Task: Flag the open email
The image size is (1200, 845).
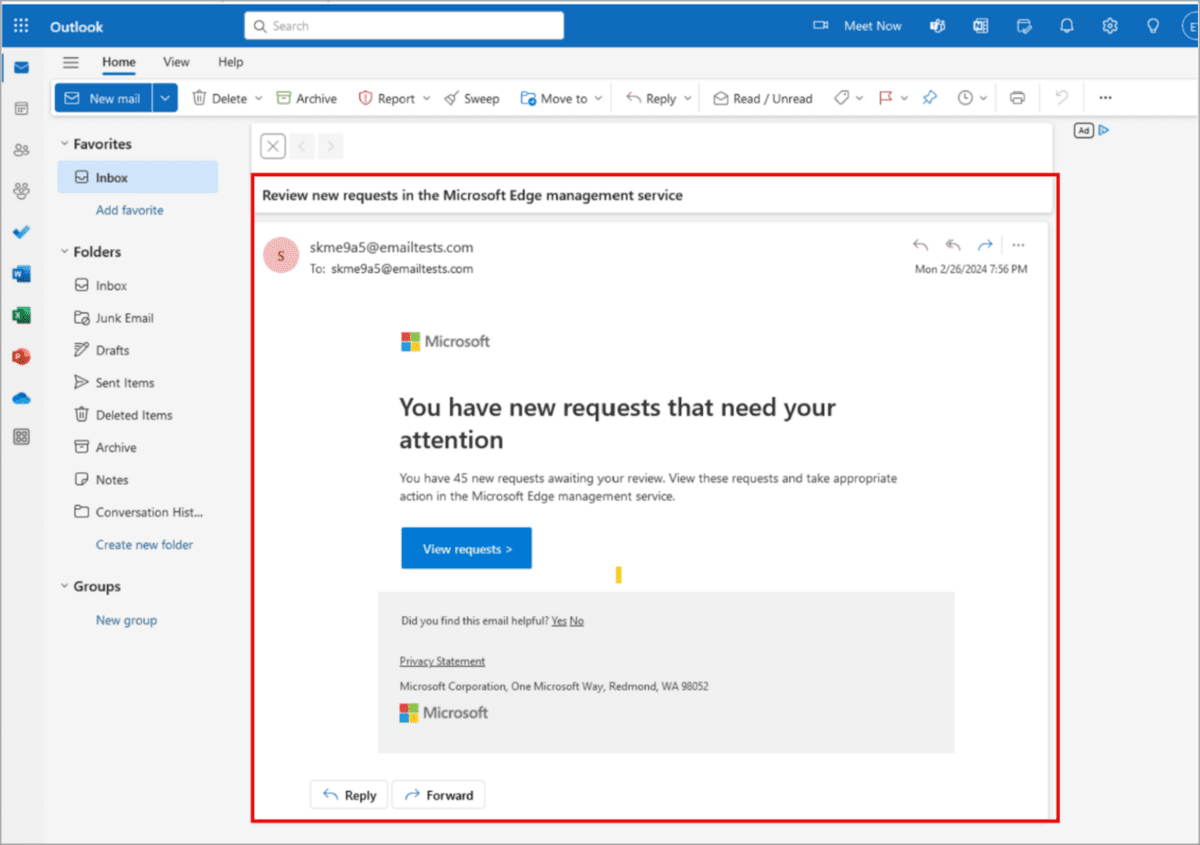Action: [885, 98]
